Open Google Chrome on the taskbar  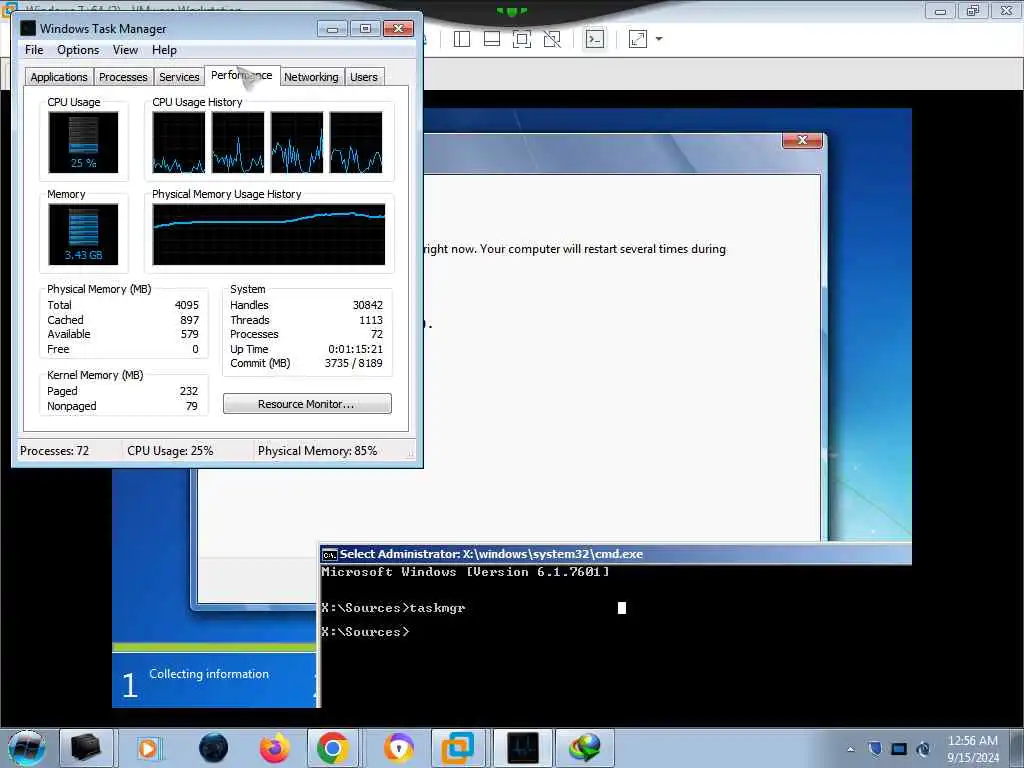[332, 748]
